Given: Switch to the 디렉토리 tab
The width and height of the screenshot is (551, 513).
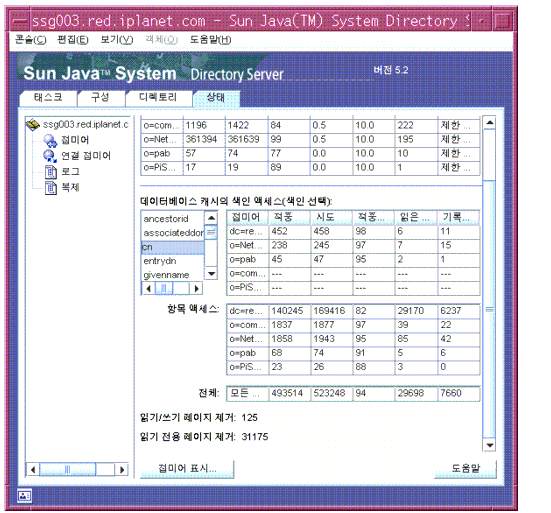Looking at the screenshot, I should point(158,98).
